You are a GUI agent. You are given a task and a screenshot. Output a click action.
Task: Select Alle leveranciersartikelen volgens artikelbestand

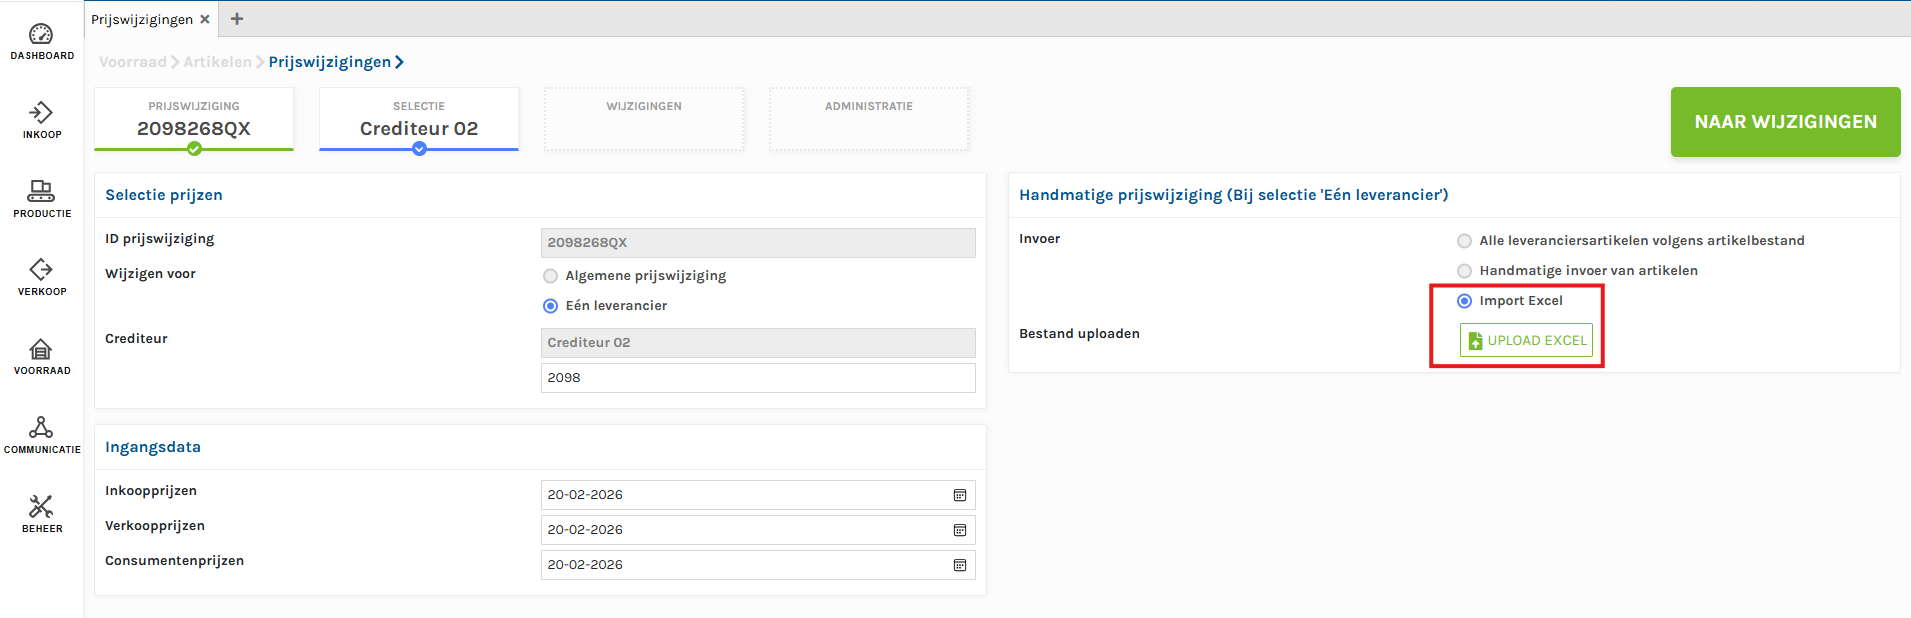1464,241
